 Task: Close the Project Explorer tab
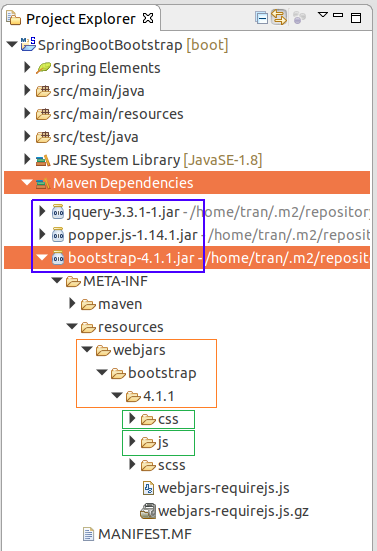[x=148, y=18]
